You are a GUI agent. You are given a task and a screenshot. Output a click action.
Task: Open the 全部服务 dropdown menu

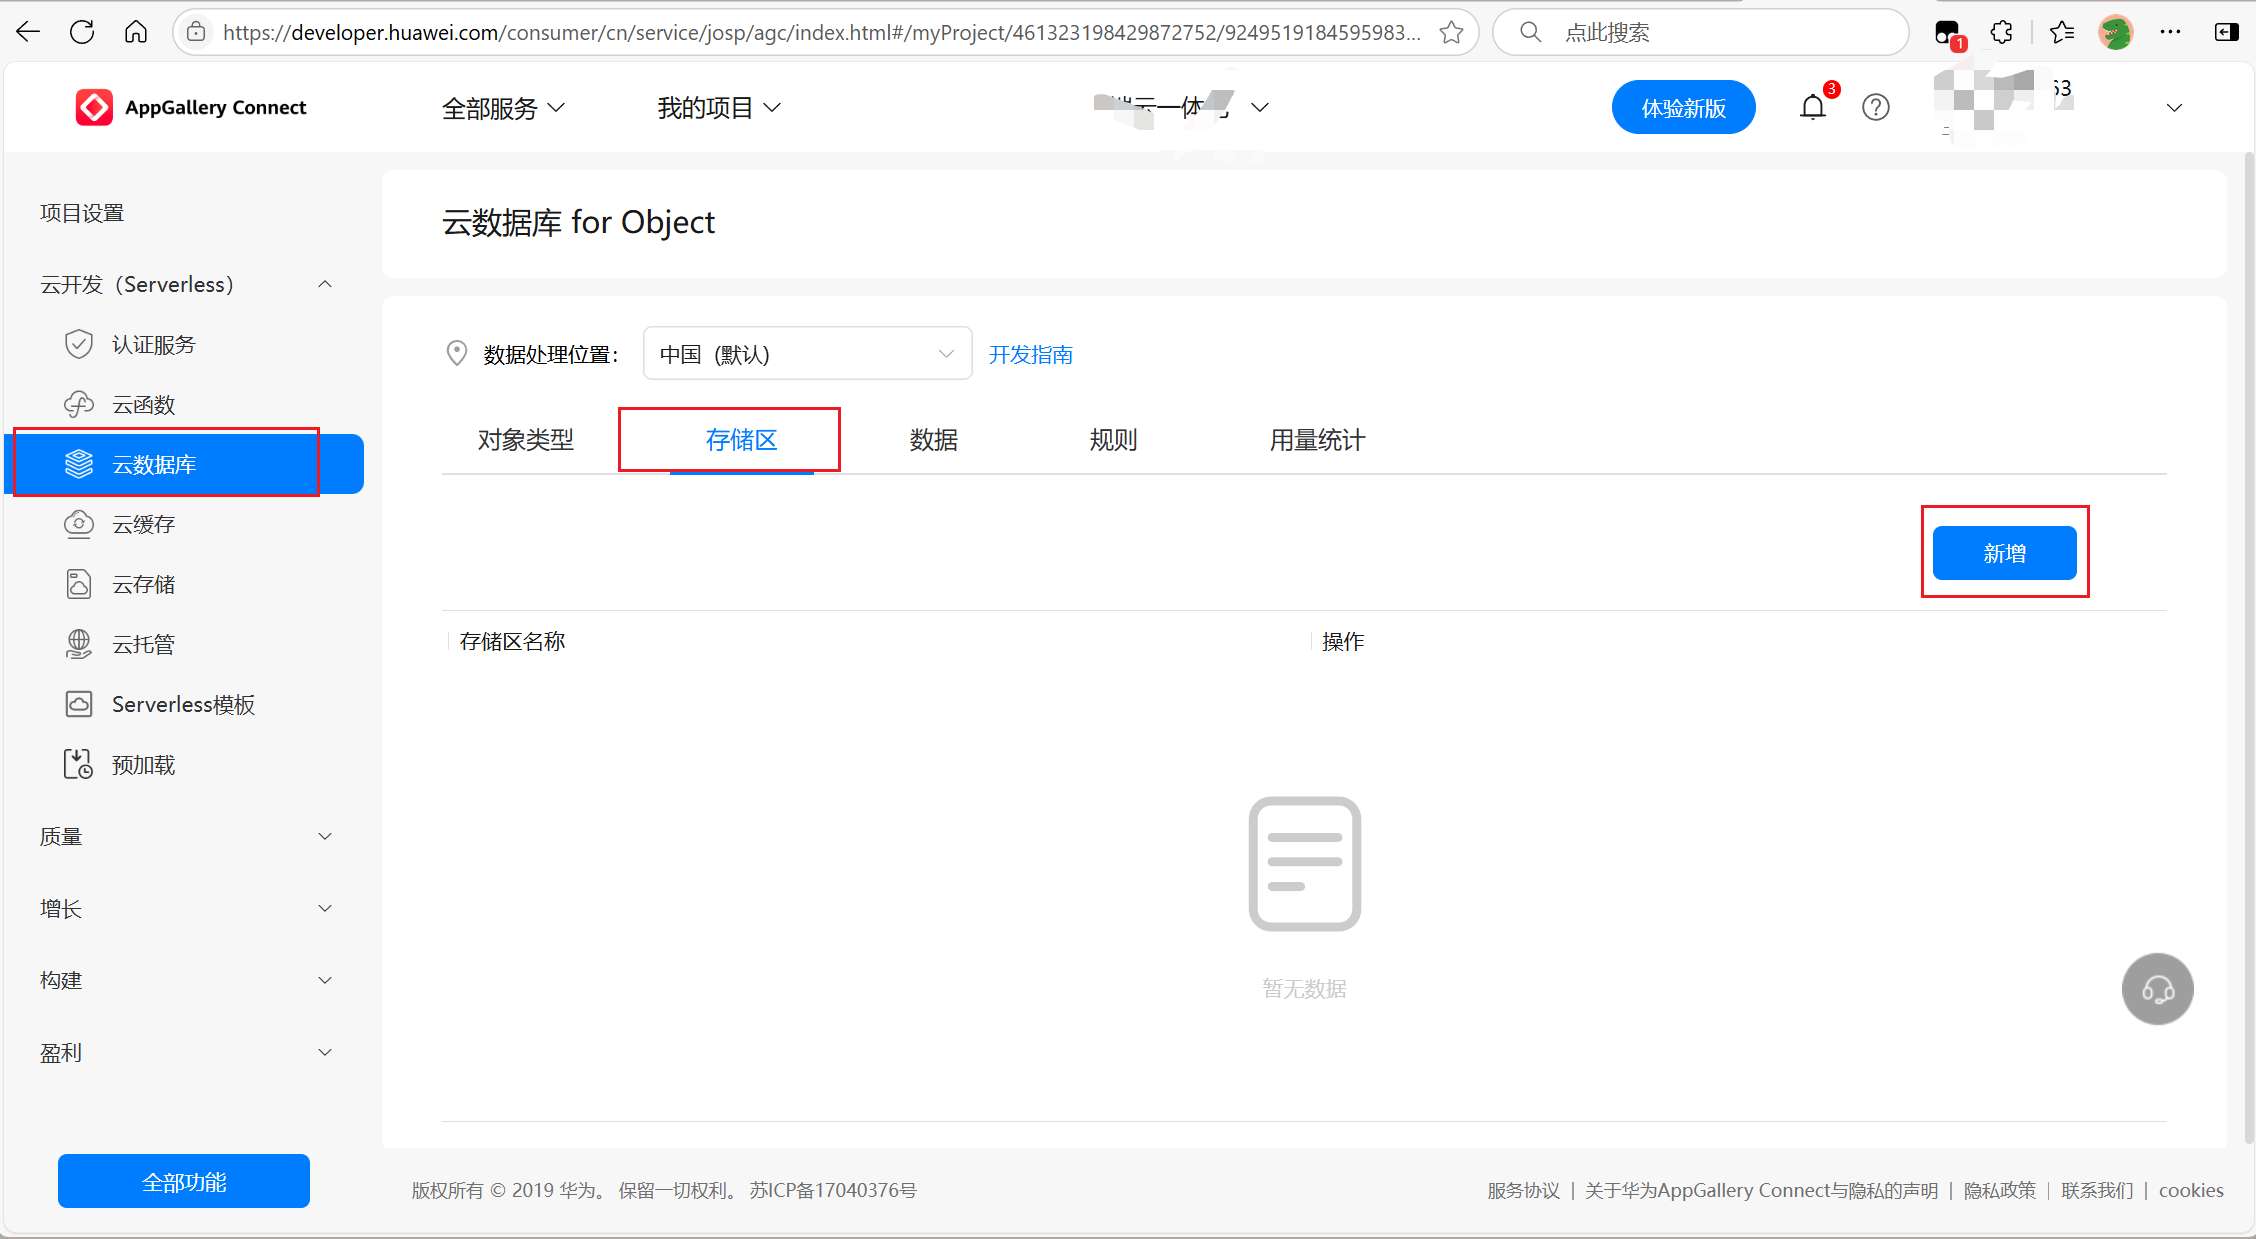pyautogui.click(x=503, y=108)
